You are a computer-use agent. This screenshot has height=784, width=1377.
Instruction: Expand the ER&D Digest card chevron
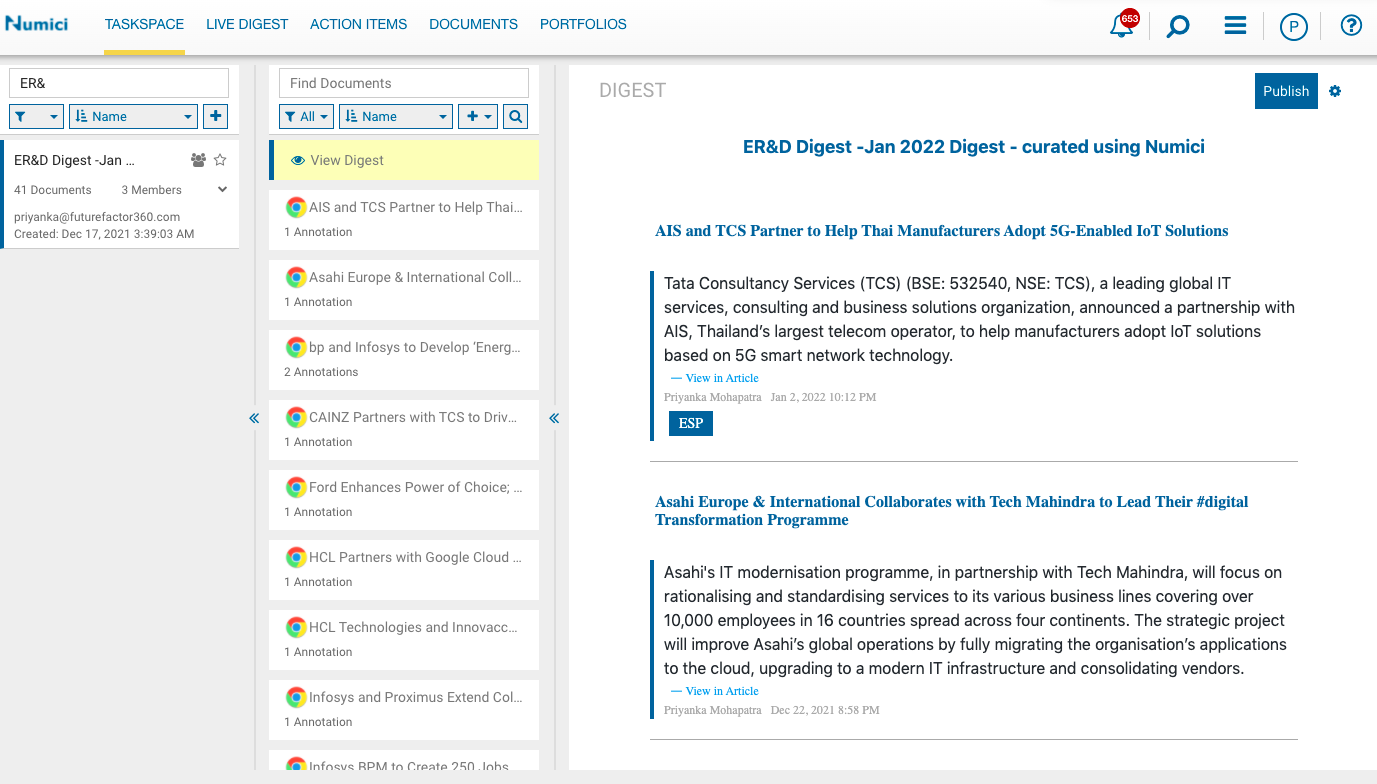[222, 189]
